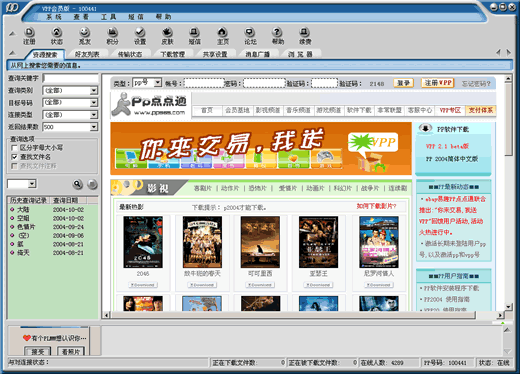Open the 短信 menu in the menu bar
Screen dimensions: 520x374
pyautogui.click(x=136, y=17)
